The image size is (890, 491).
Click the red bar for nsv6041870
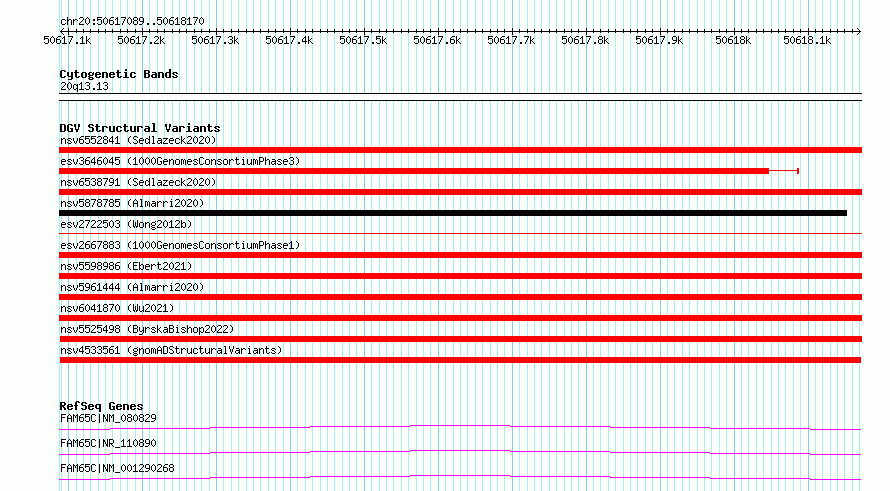460,318
